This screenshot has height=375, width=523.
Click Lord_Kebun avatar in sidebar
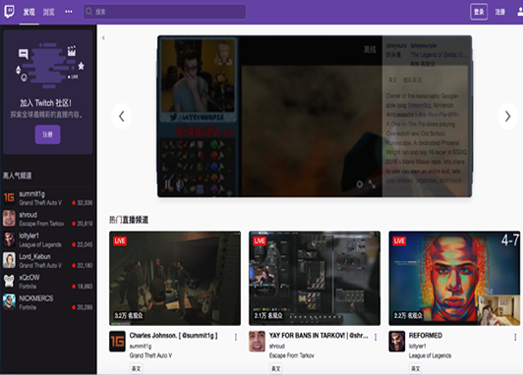[x=9, y=260]
